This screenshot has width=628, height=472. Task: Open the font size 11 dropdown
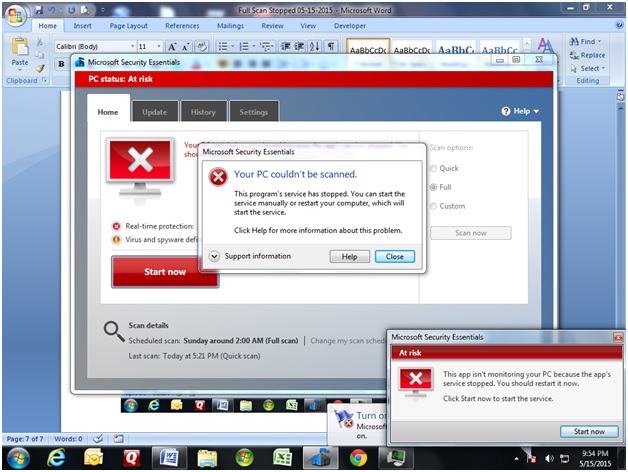click(x=159, y=46)
